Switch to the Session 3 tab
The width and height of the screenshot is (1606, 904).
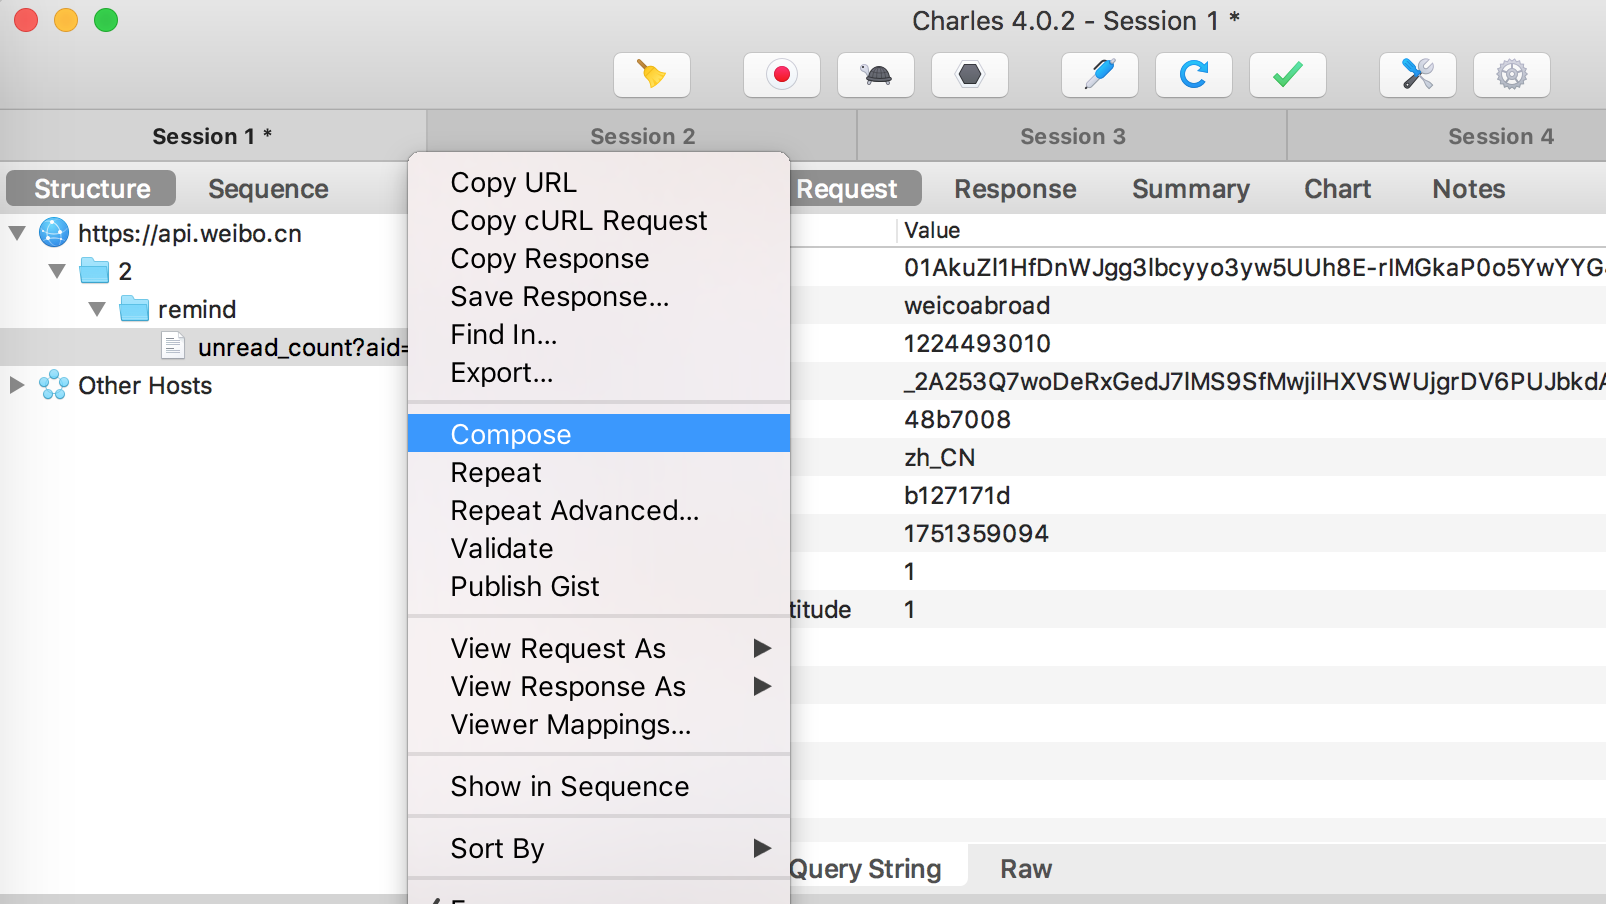point(1072,136)
